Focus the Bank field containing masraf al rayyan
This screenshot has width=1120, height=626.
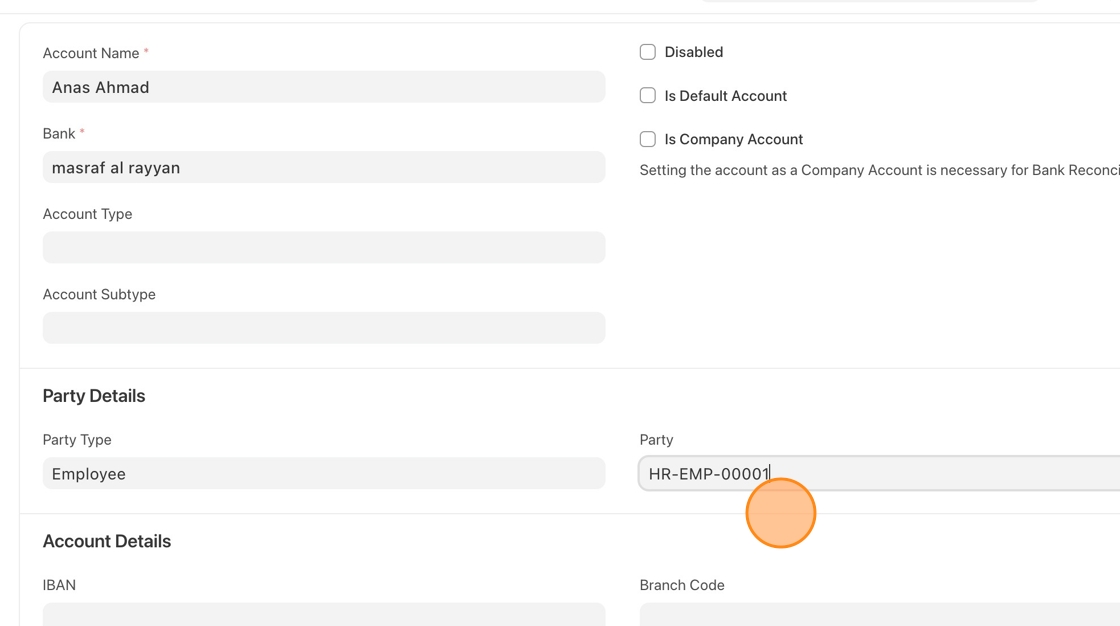323,168
